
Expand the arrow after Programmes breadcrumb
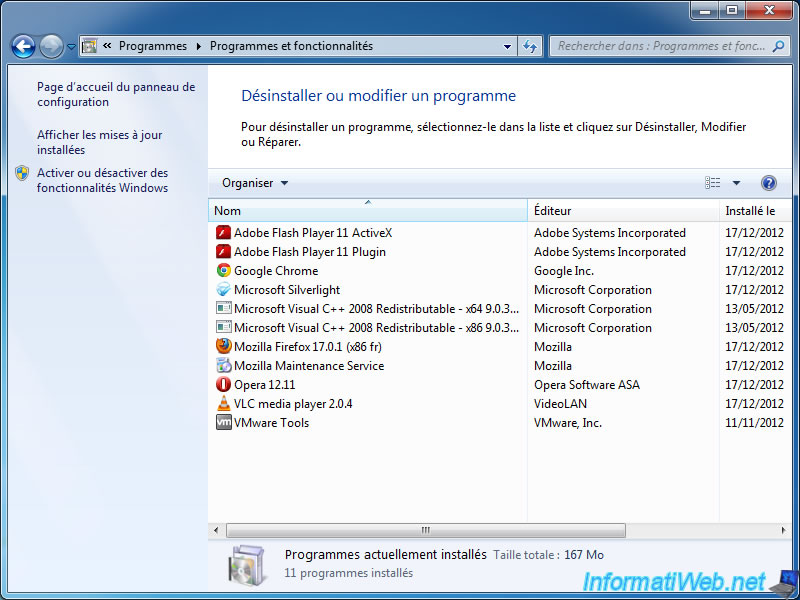(x=198, y=46)
